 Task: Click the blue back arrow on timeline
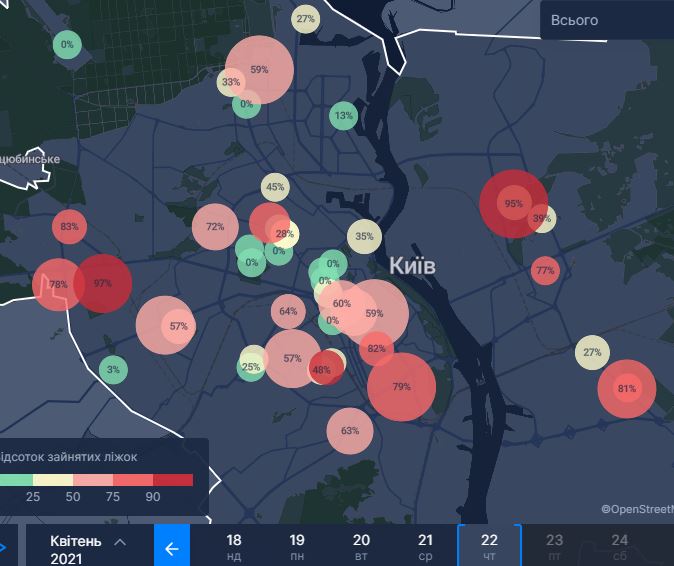pos(172,548)
